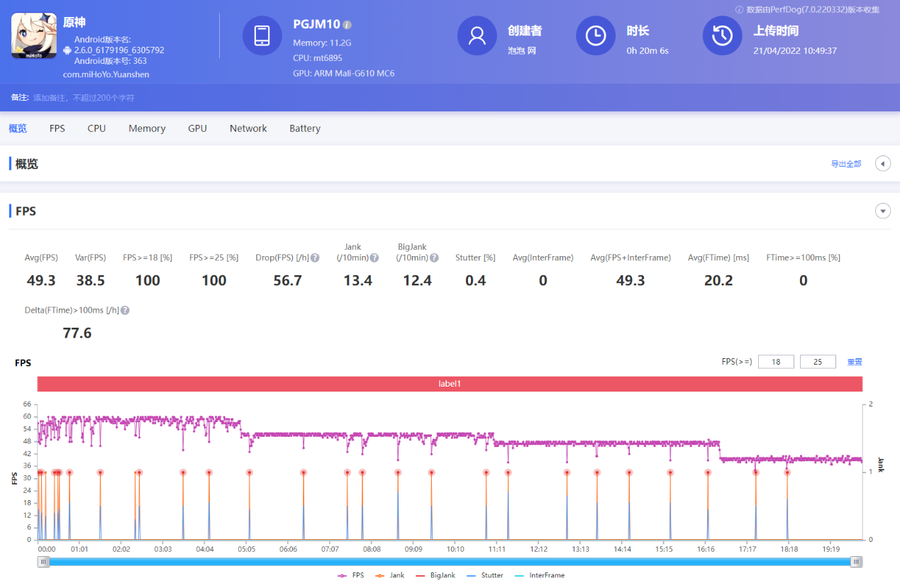900x581 pixels.
Task: Switch to the CPU tab
Action: [x=96, y=128]
